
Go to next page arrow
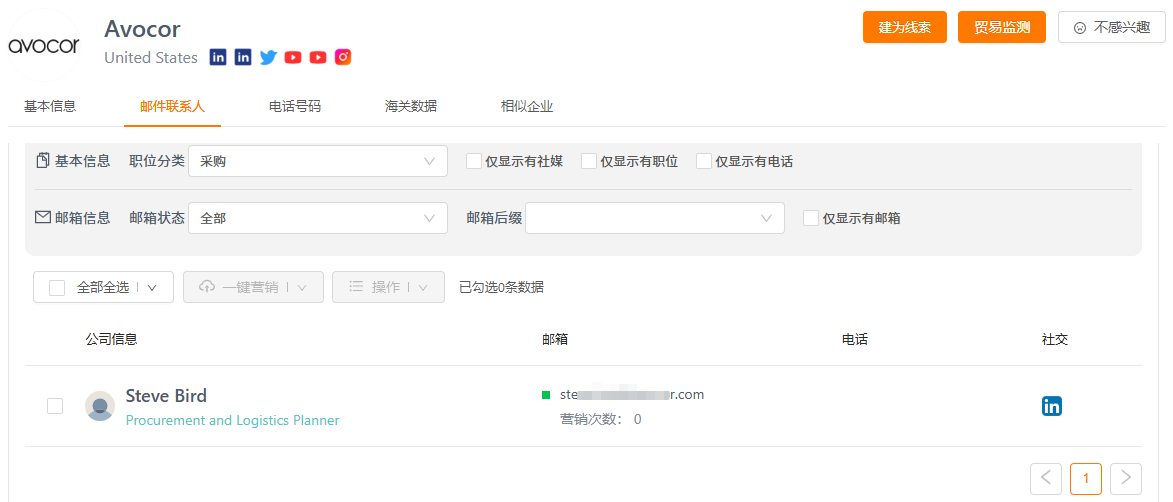1126,478
